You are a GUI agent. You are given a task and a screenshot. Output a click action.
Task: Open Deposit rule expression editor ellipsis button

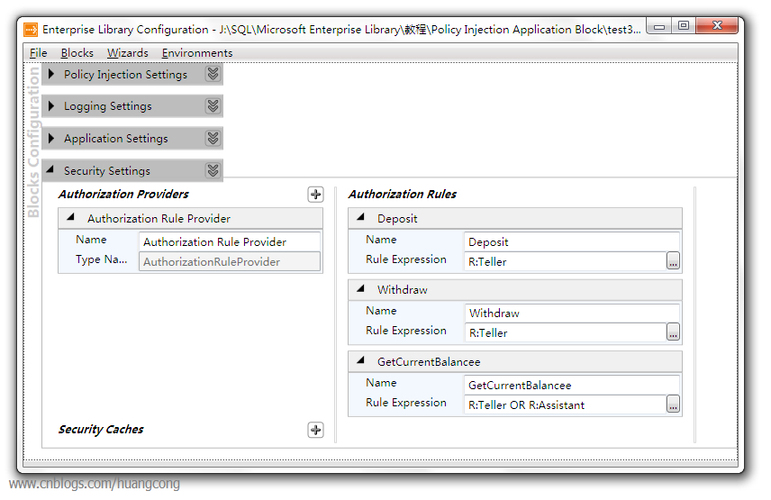click(673, 261)
